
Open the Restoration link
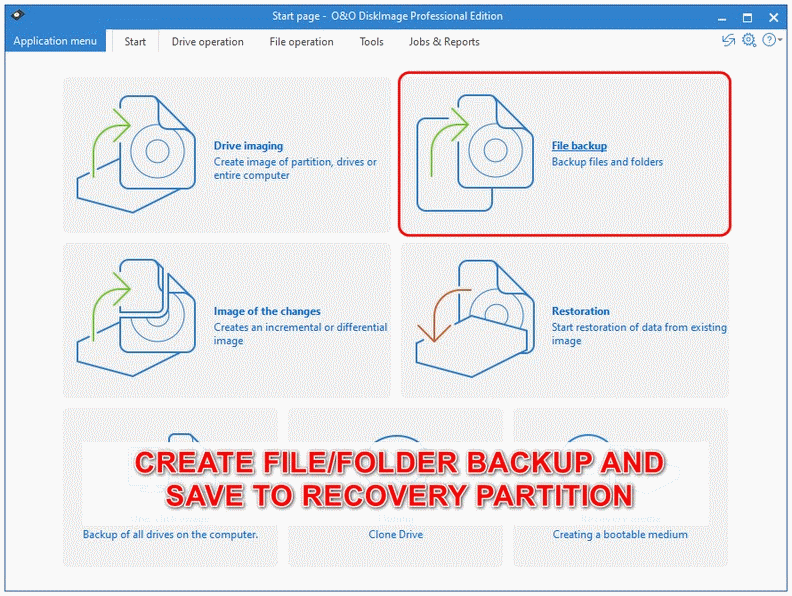580,311
